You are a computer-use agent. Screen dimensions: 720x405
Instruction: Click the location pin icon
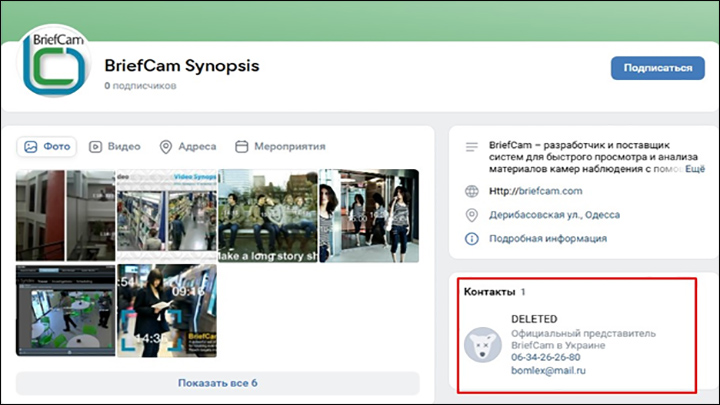(x=472, y=215)
